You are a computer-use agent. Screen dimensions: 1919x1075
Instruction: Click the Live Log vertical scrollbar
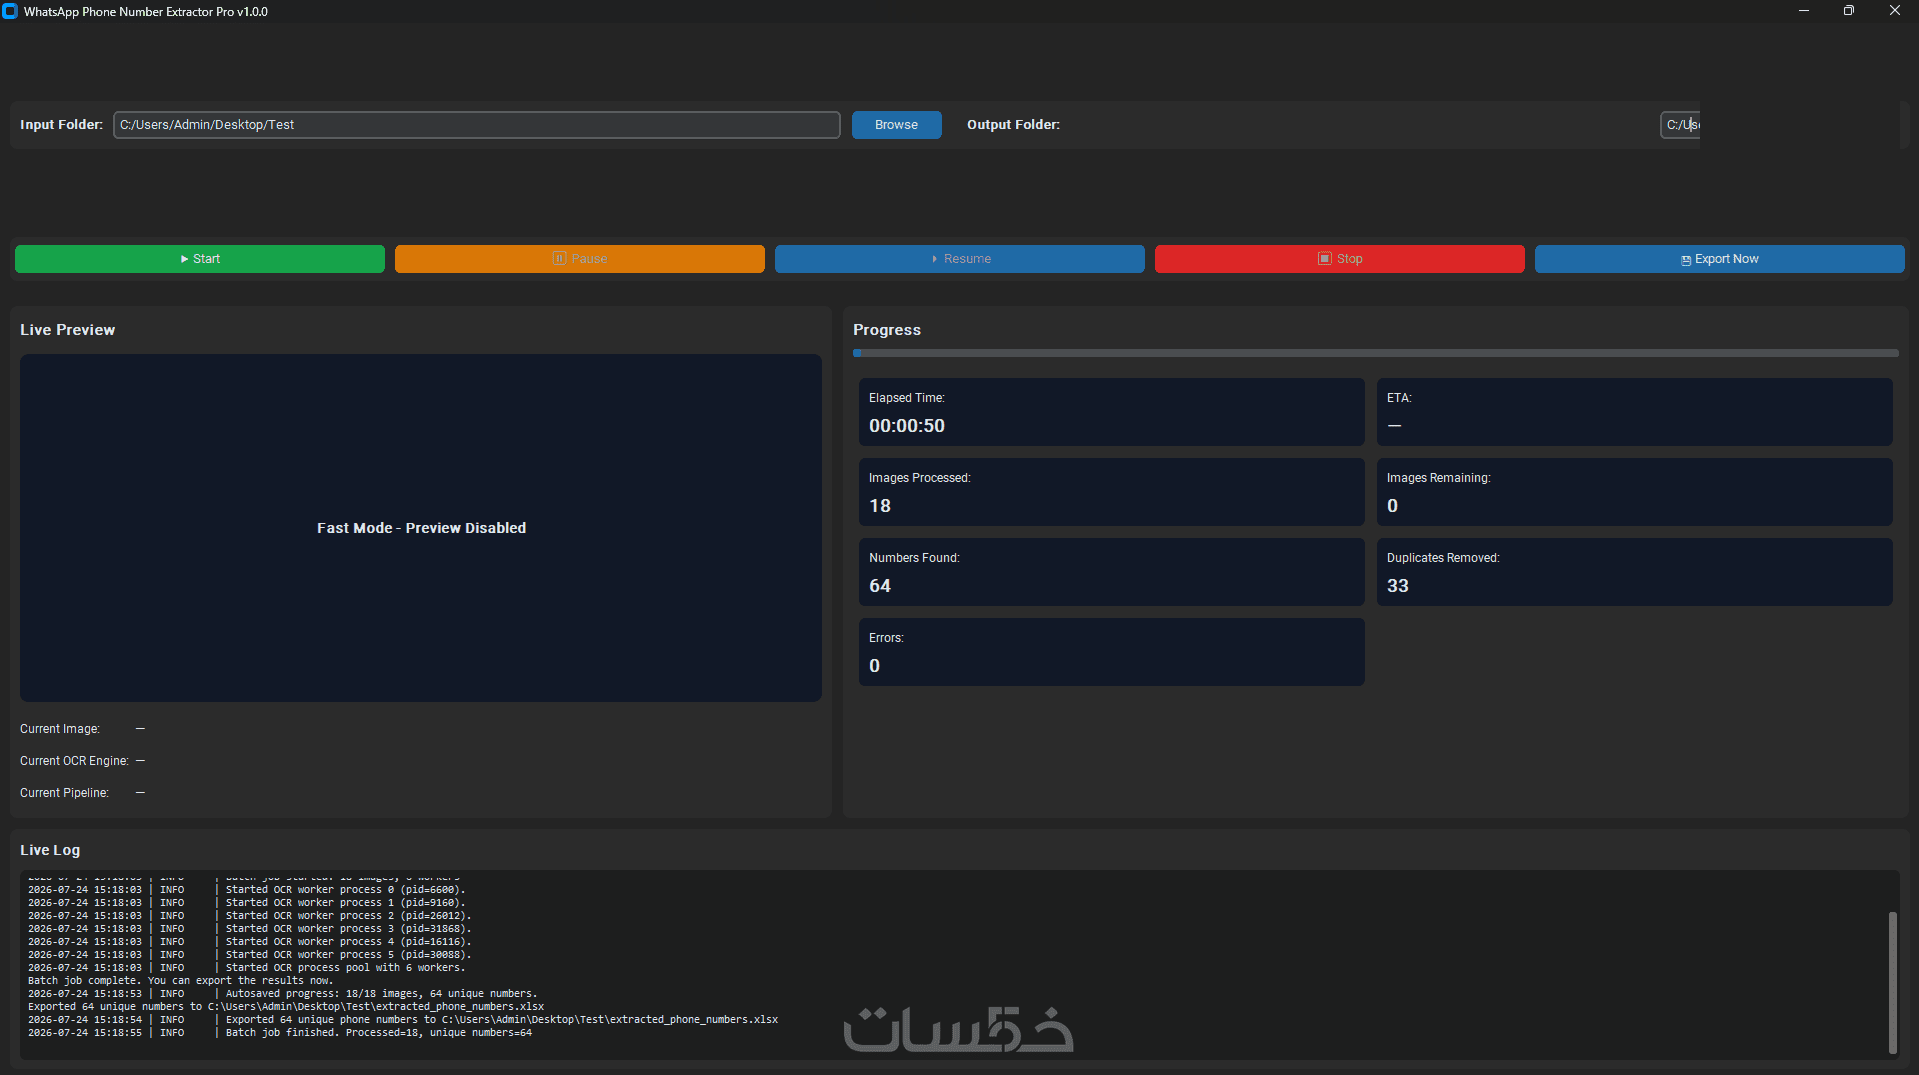pos(1892,982)
